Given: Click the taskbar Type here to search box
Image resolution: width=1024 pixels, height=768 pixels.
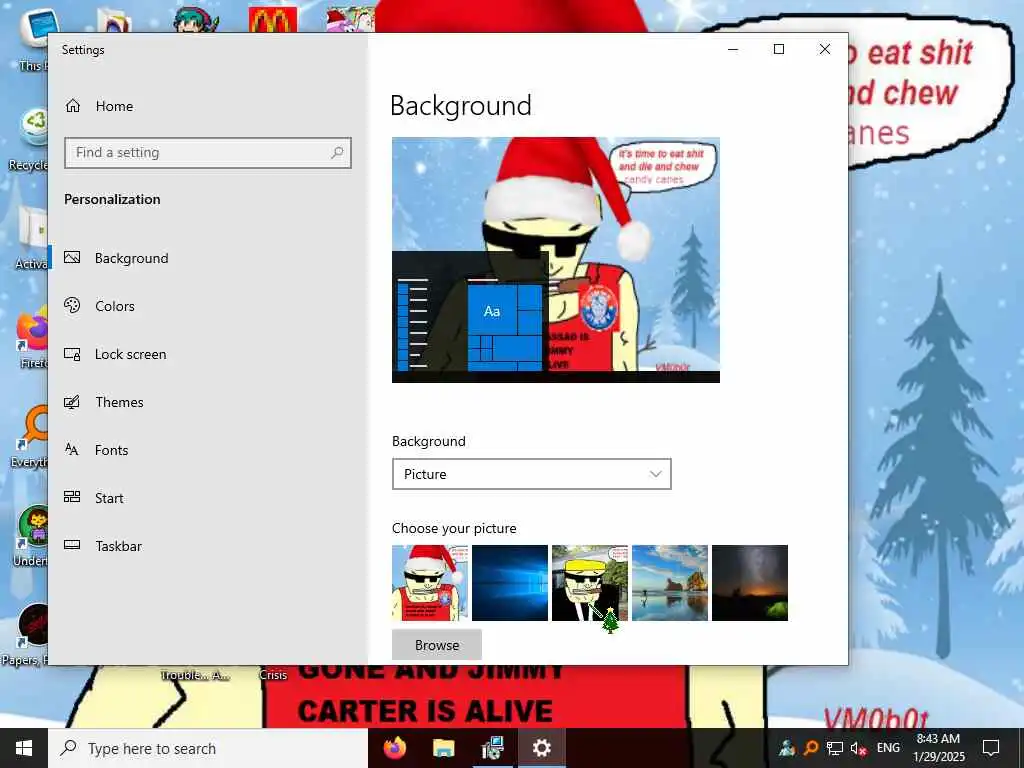Looking at the screenshot, I should (208, 748).
